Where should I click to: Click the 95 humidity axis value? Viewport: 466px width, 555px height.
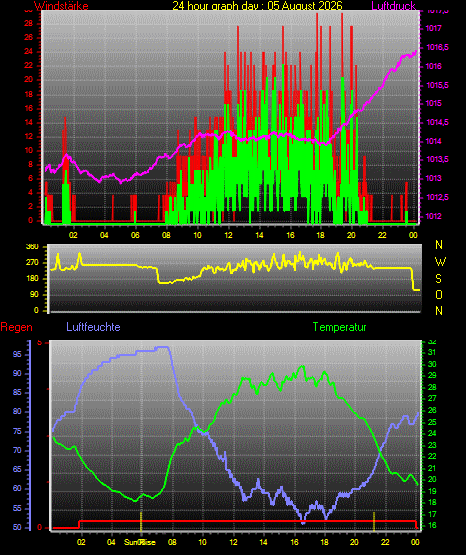(17, 354)
